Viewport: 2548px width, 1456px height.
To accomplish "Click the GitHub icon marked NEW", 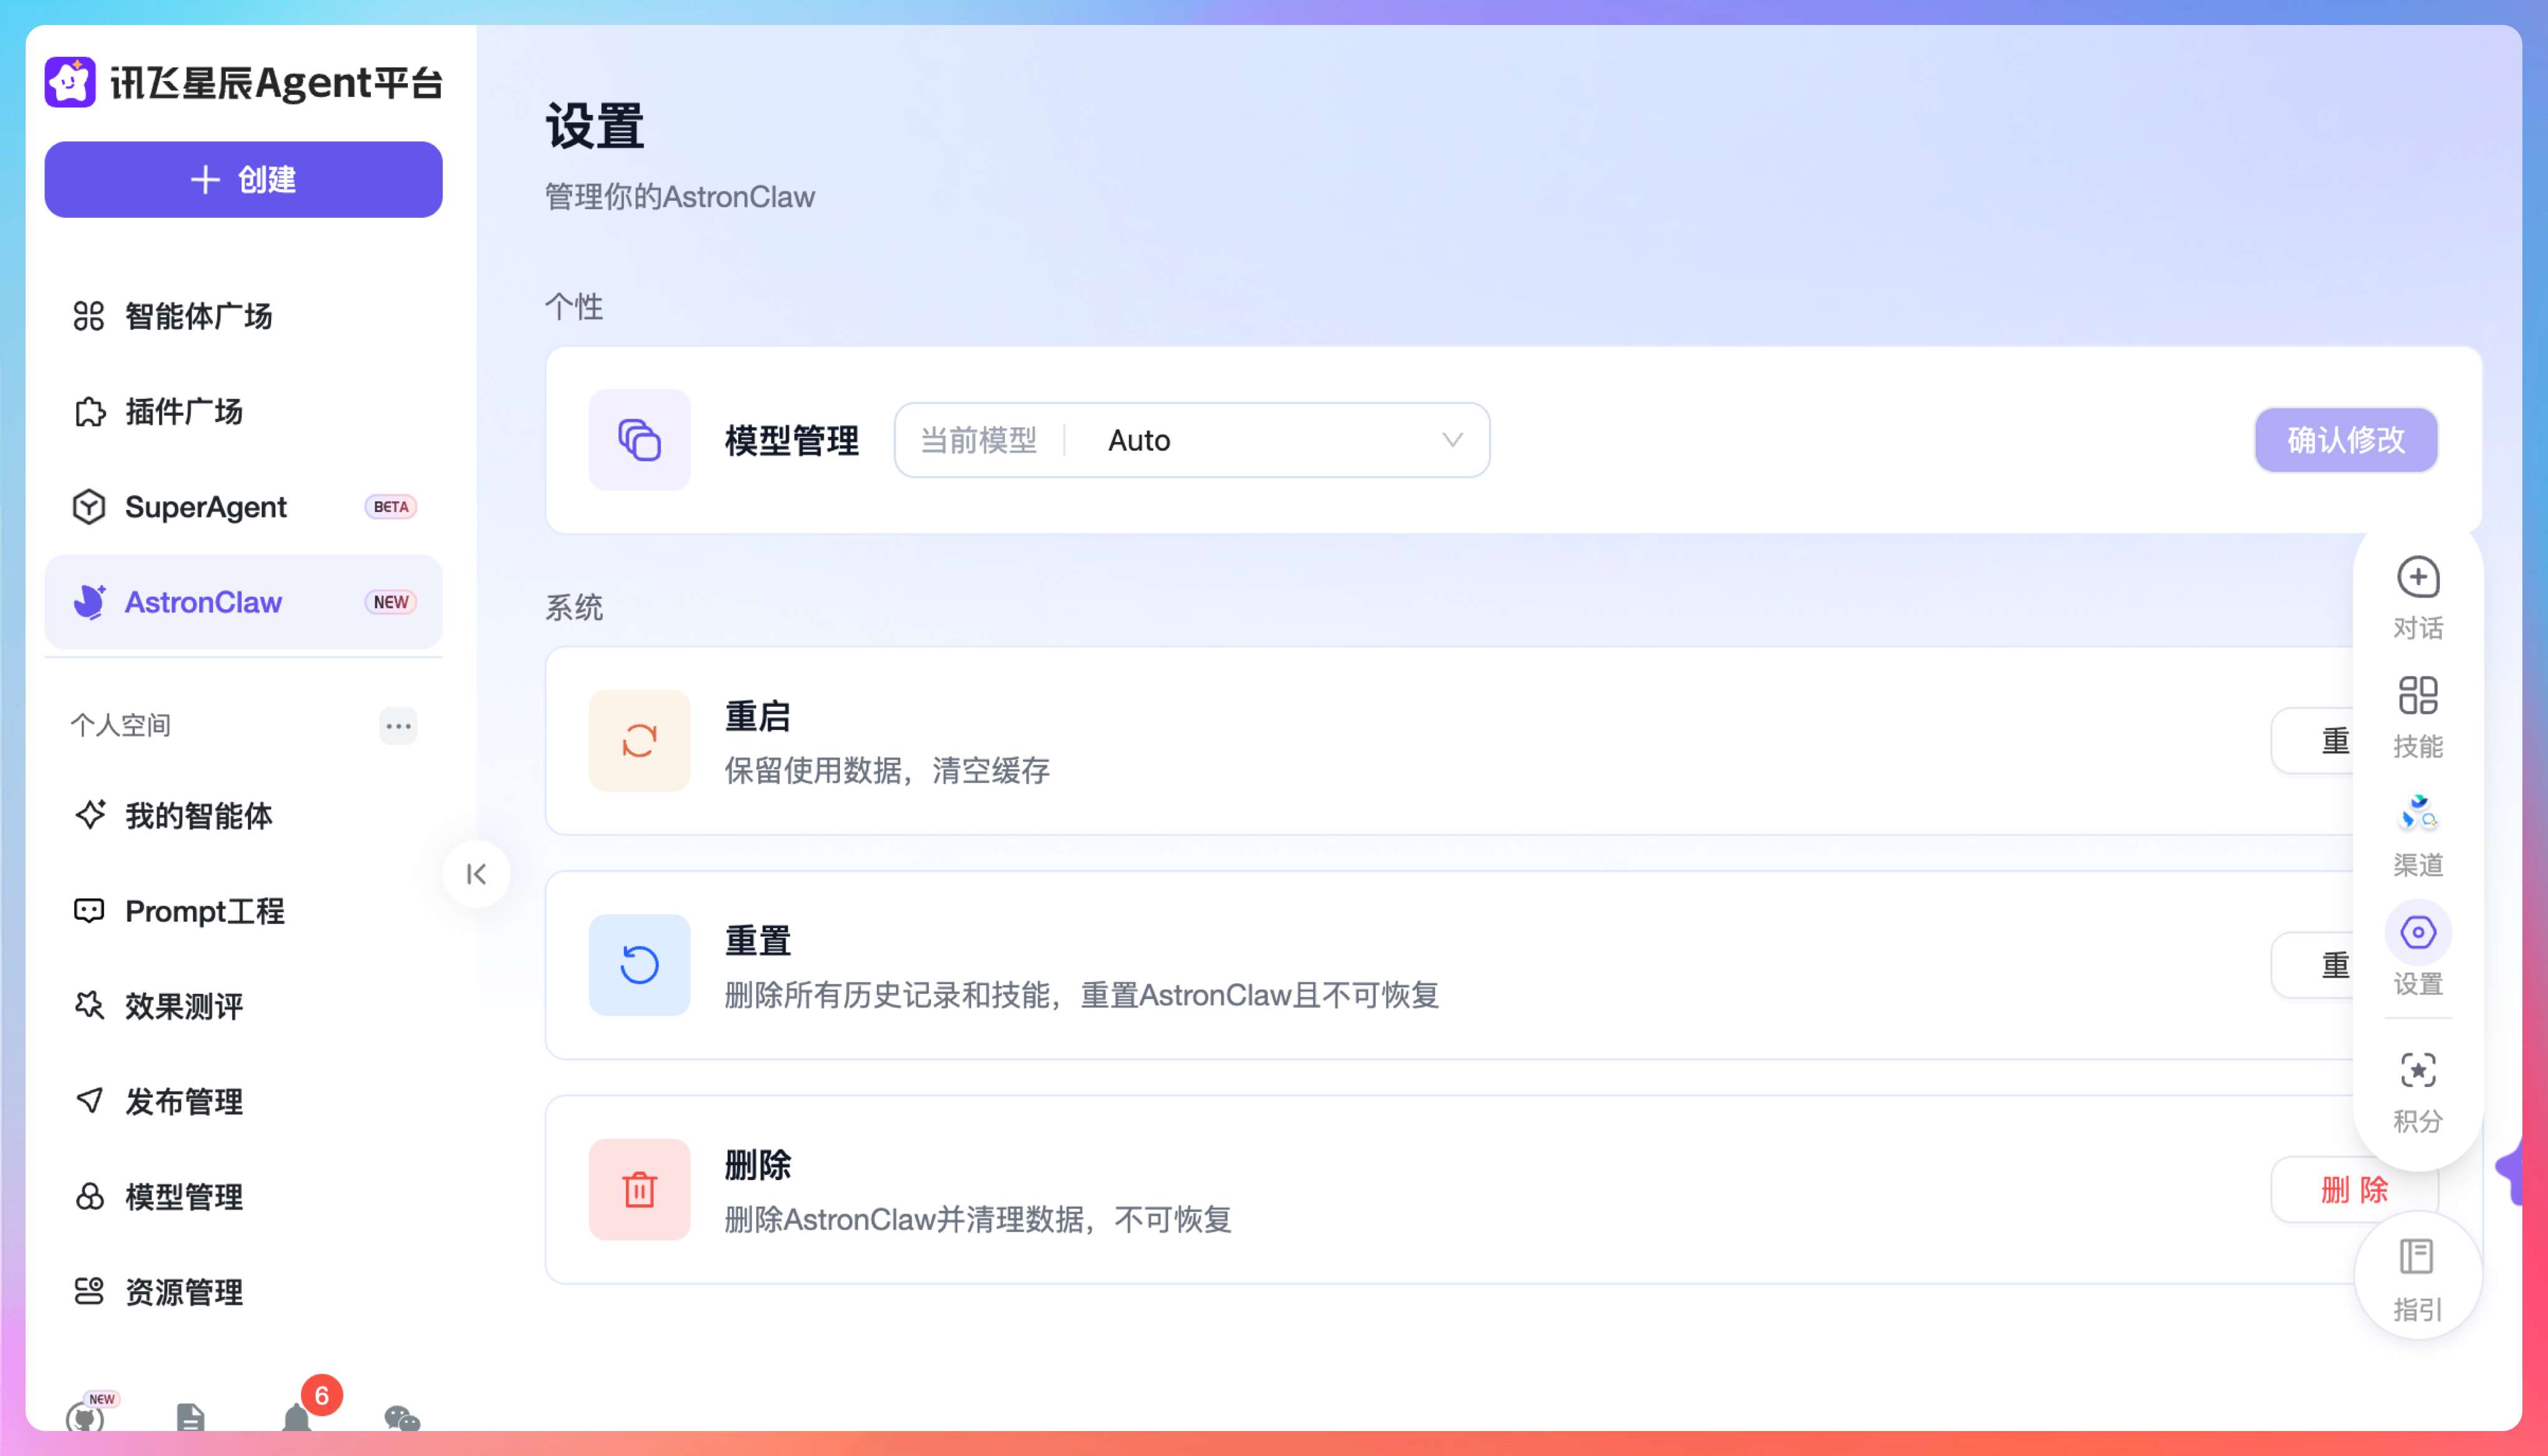I will [x=85, y=1418].
